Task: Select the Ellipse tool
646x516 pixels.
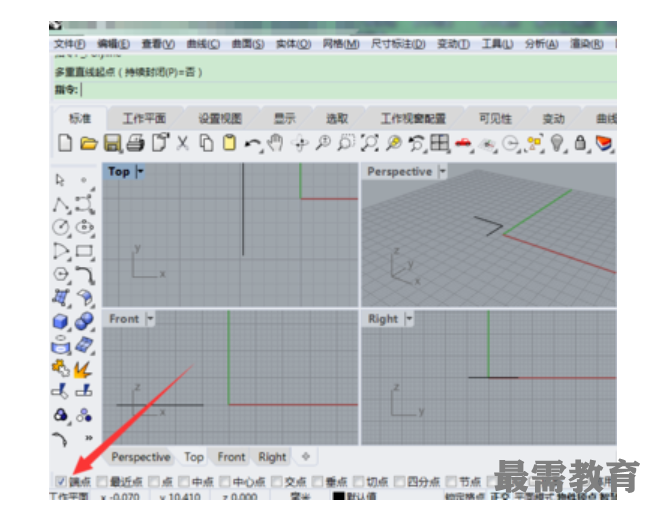Action: (84, 227)
